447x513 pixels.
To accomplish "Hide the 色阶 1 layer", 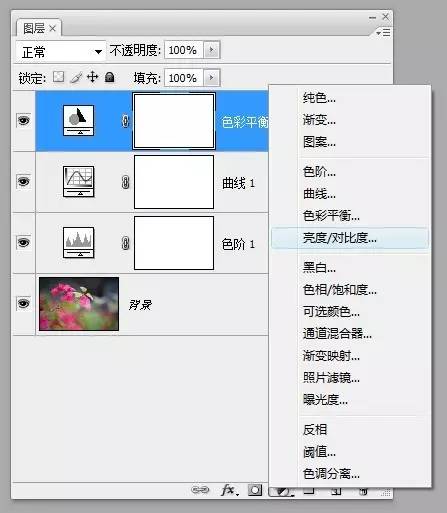I will 23,242.
